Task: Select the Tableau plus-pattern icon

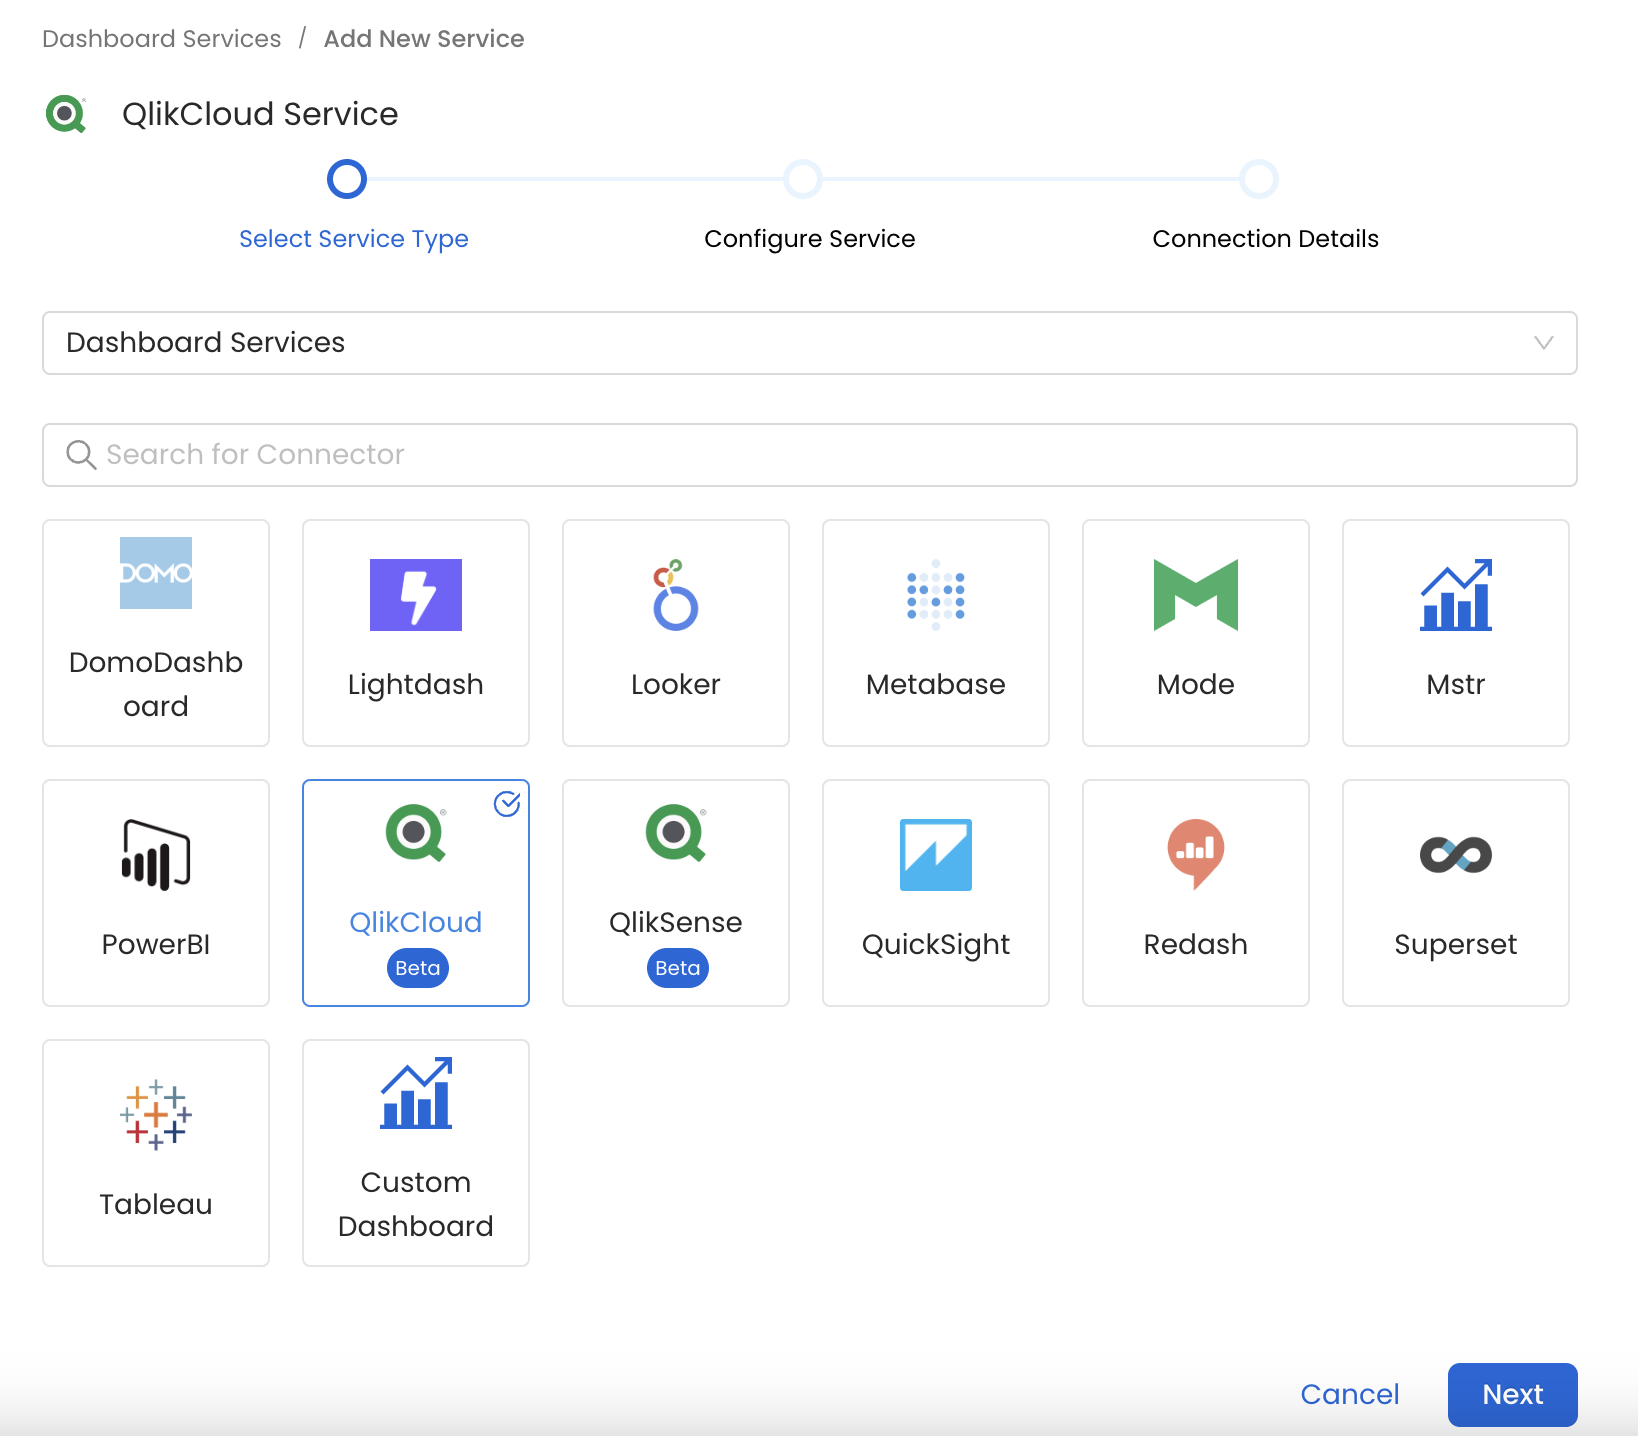Action: click(156, 1115)
